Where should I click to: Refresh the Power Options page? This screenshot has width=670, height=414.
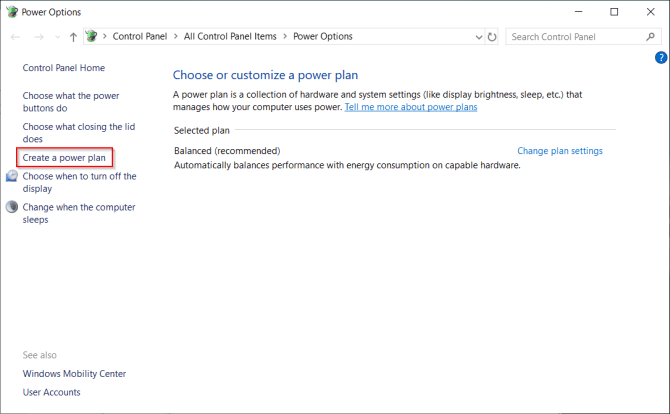coord(491,37)
